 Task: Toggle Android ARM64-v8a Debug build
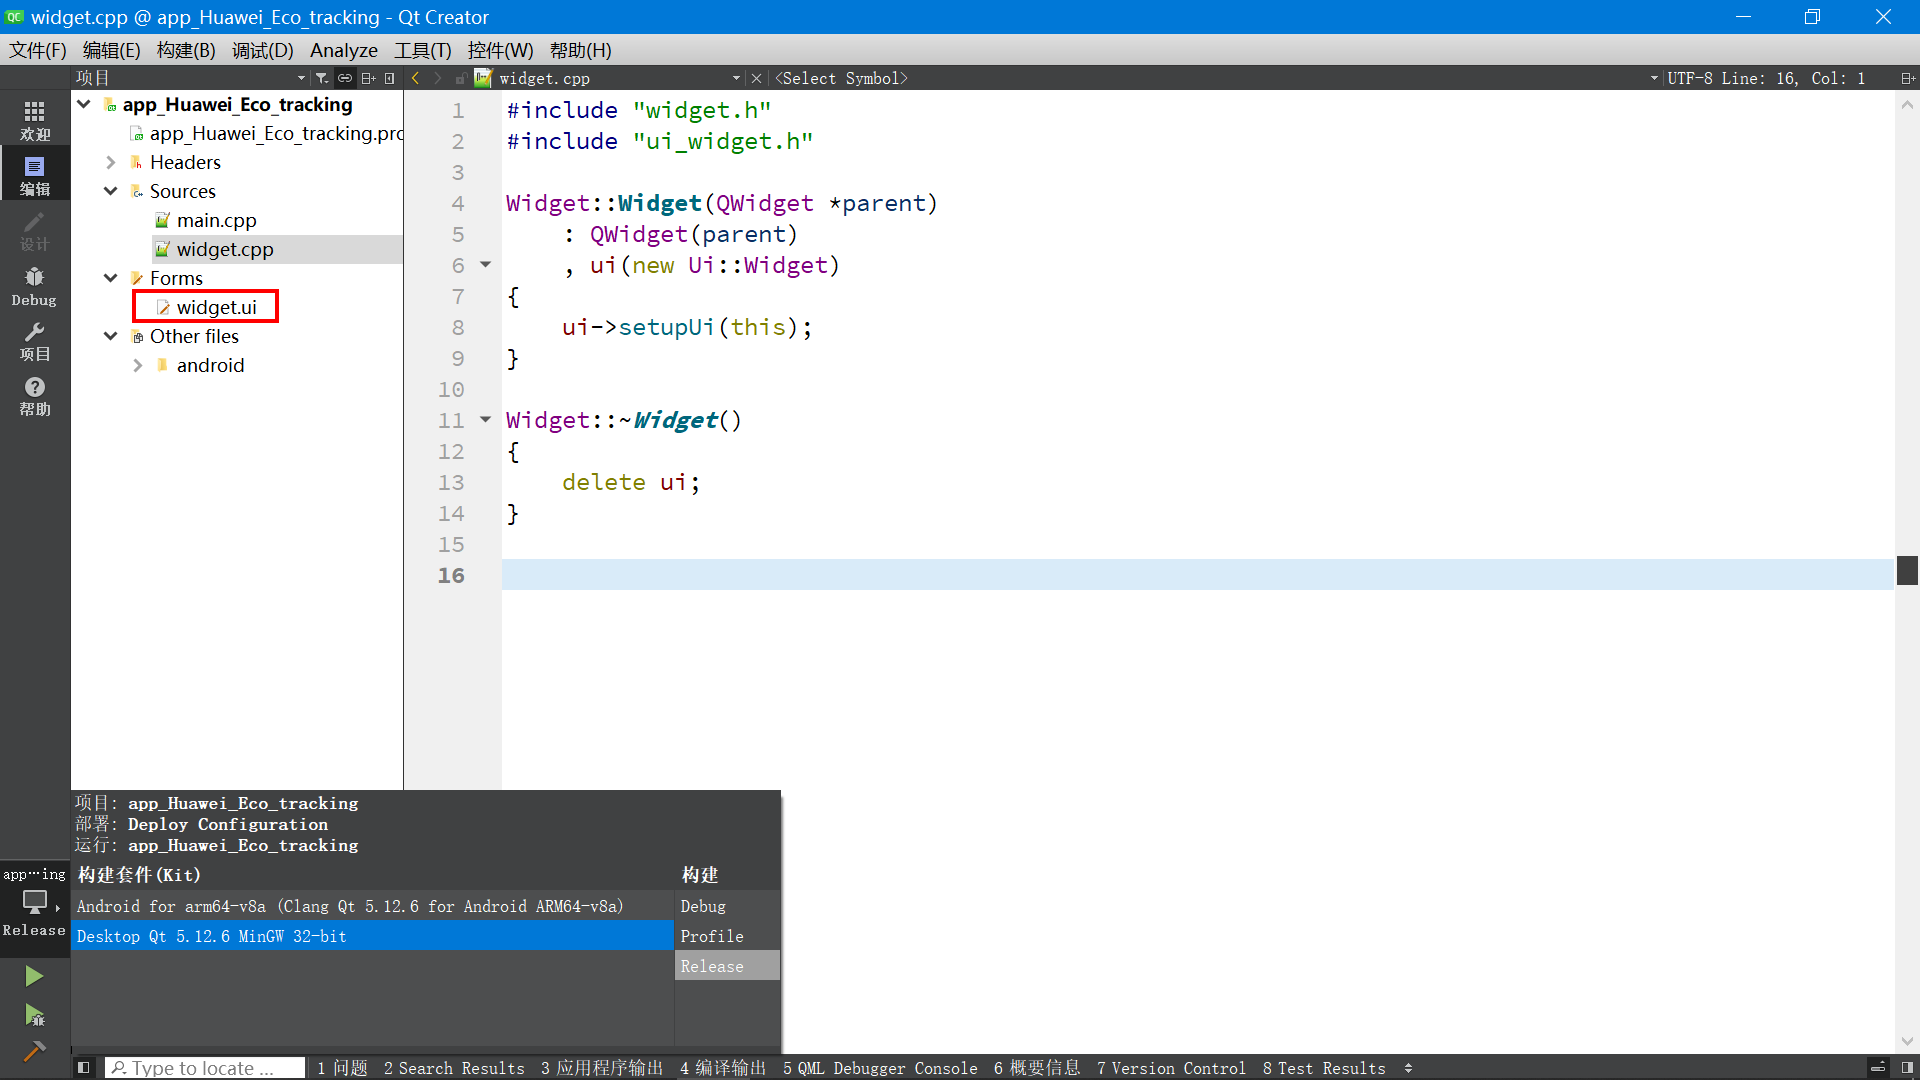pos(703,906)
